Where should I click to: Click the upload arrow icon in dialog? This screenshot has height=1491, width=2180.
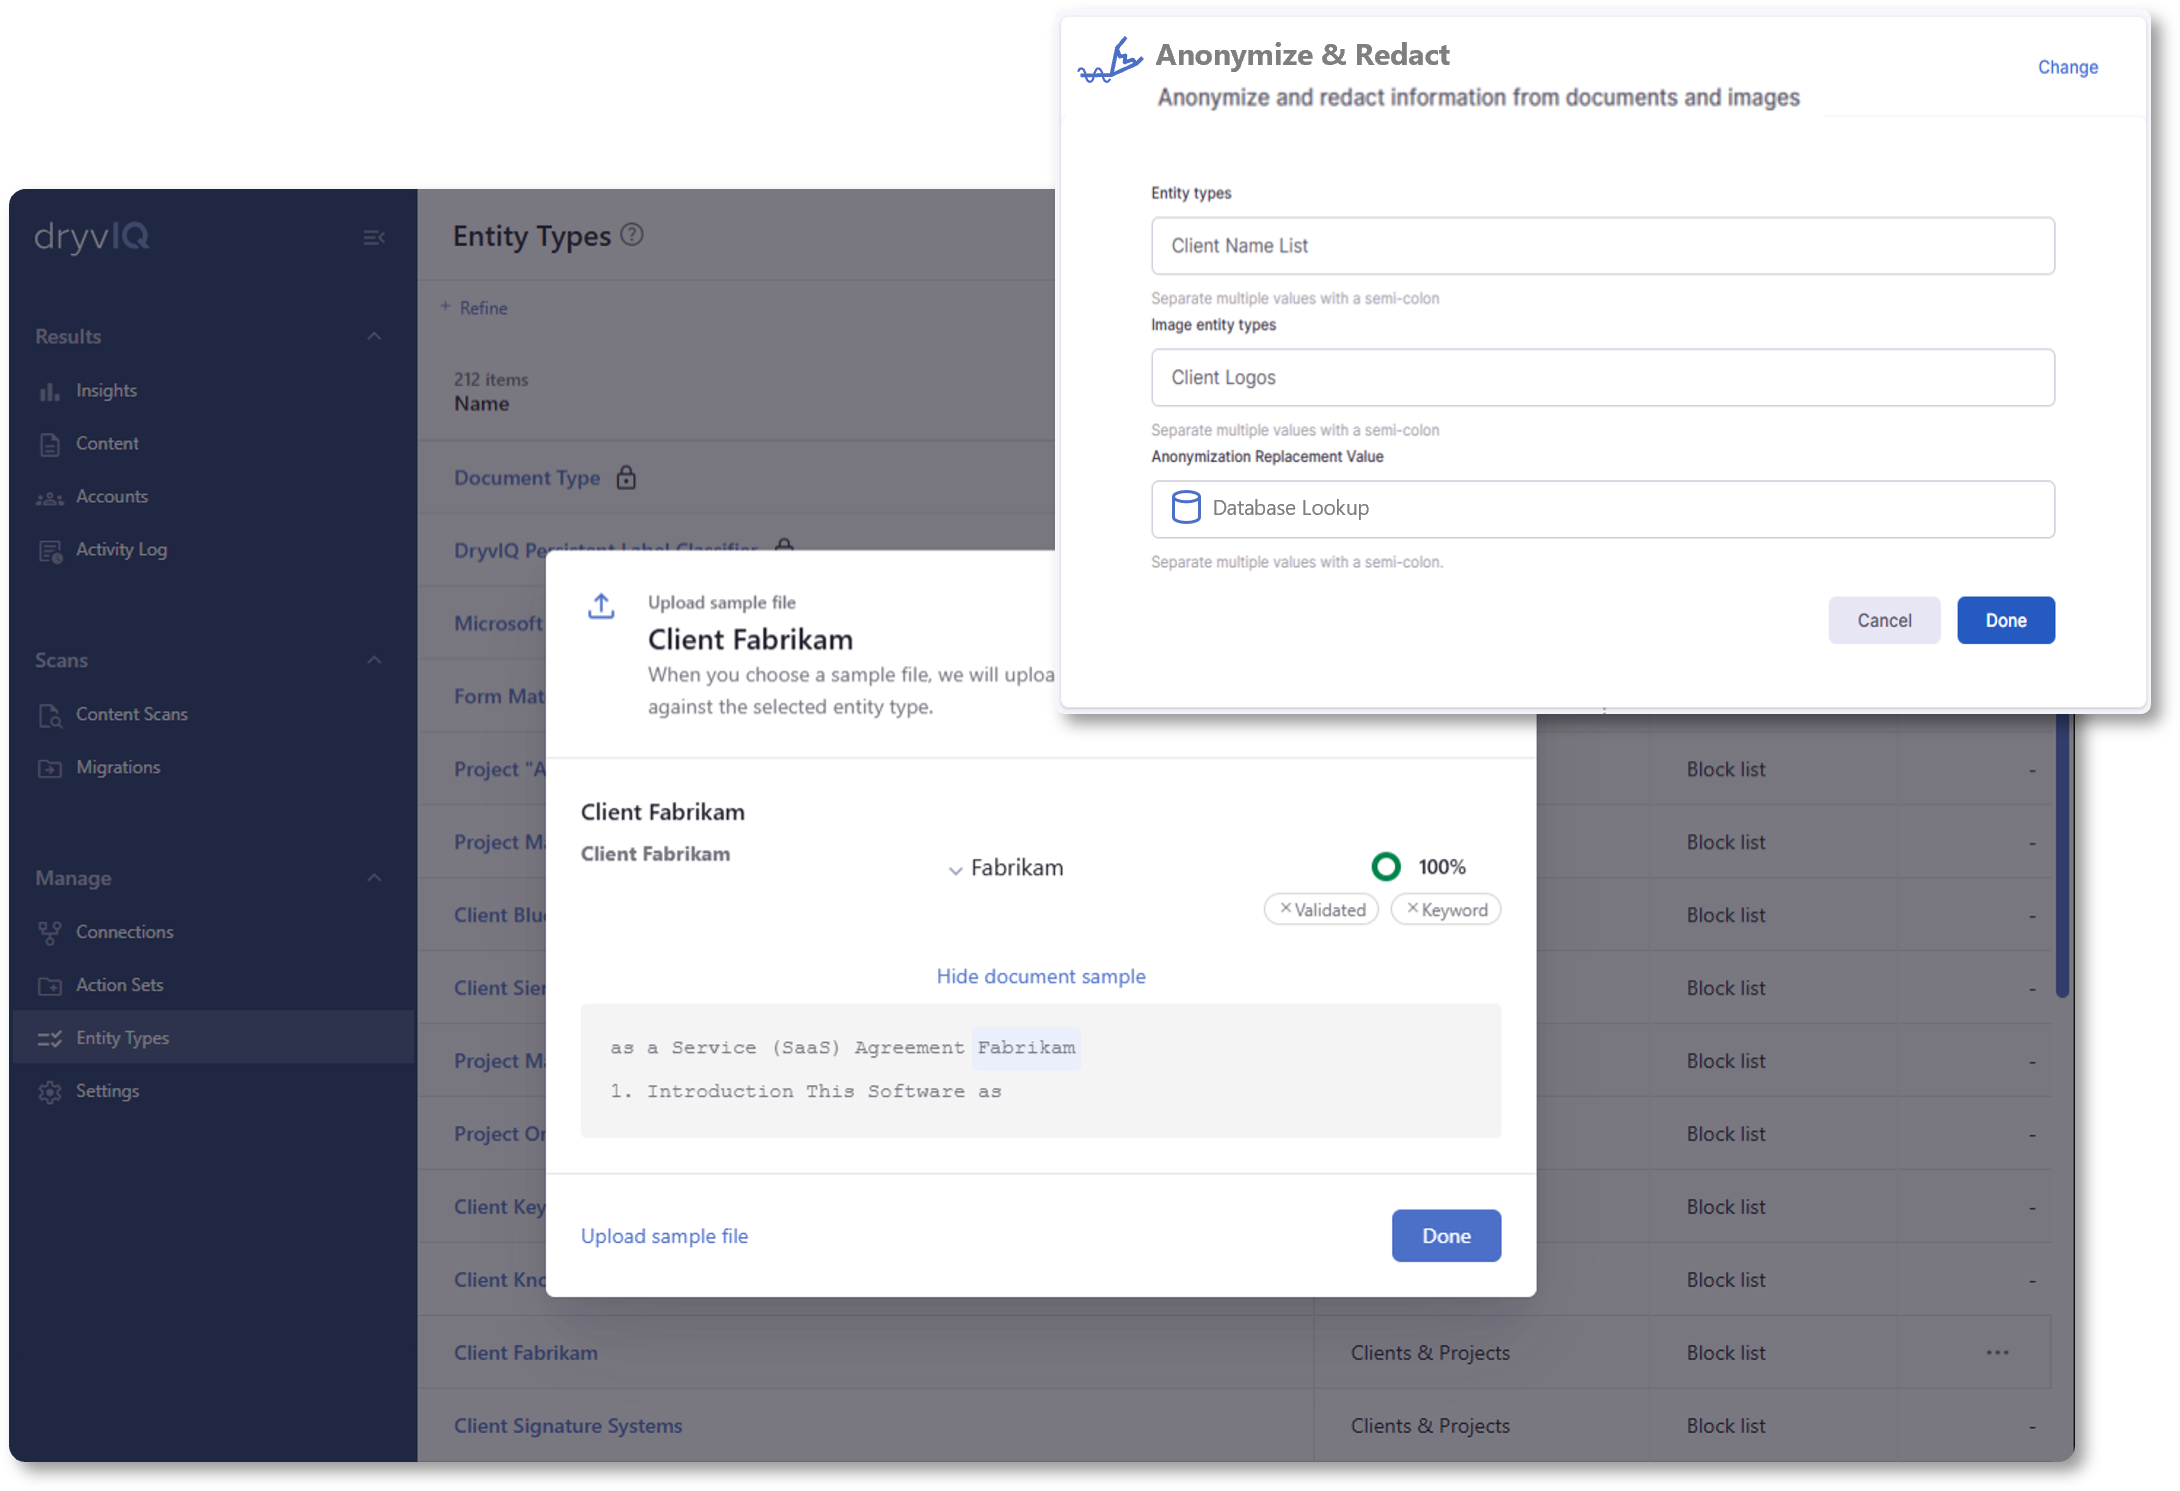point(601,606)
